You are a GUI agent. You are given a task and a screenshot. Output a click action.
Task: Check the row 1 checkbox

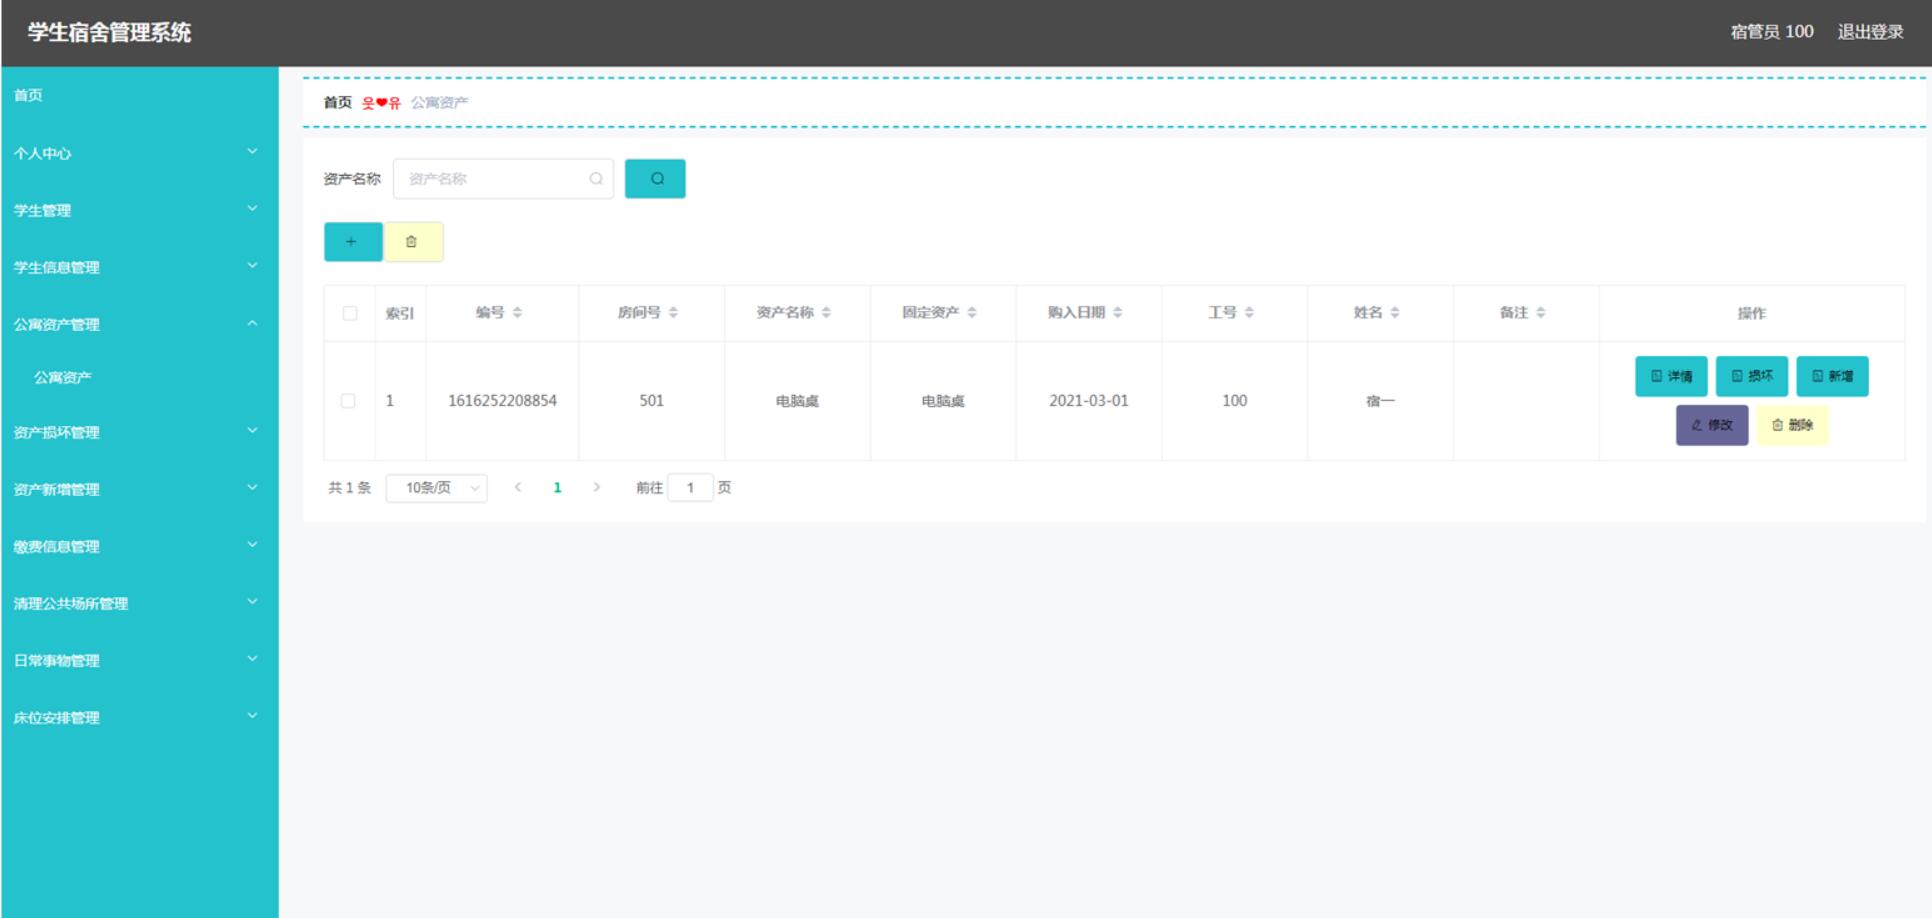tap(348, 401)
